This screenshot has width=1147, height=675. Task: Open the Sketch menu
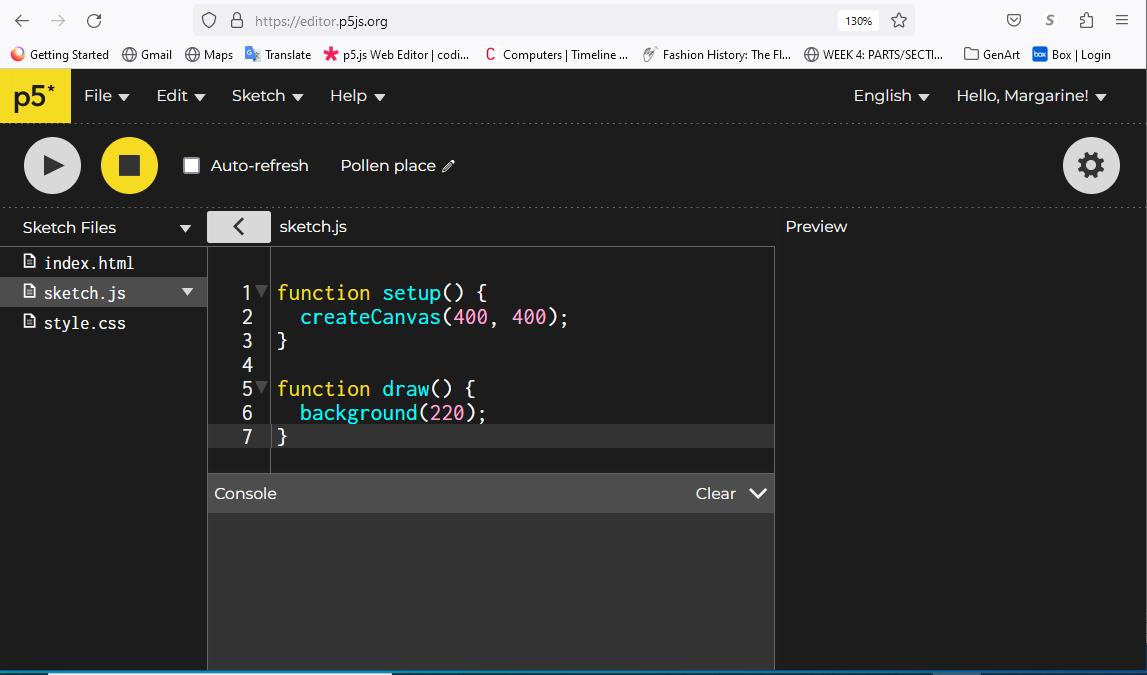[266, 96]
